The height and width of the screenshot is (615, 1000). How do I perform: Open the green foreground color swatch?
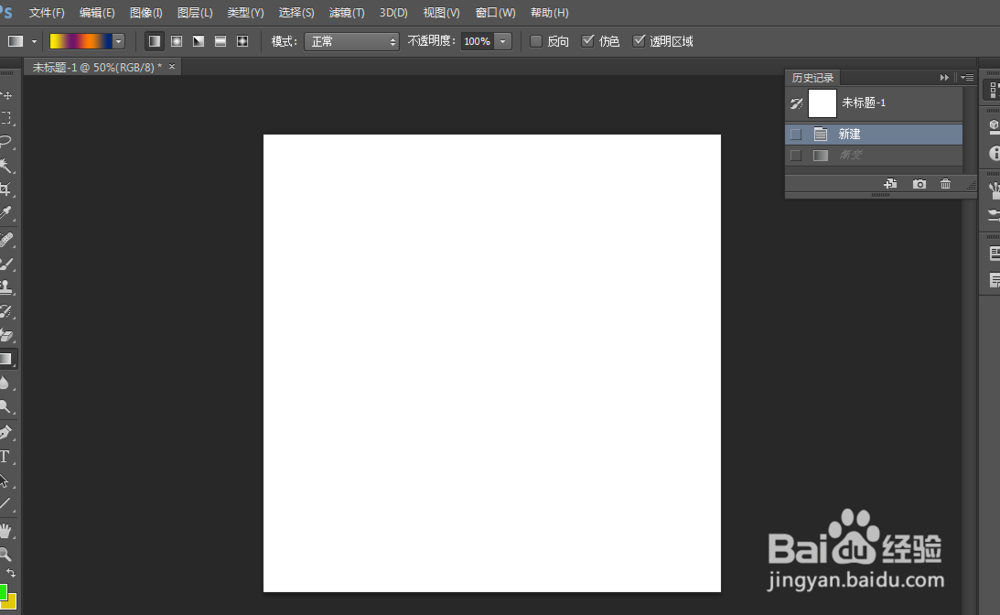[3, 592]
